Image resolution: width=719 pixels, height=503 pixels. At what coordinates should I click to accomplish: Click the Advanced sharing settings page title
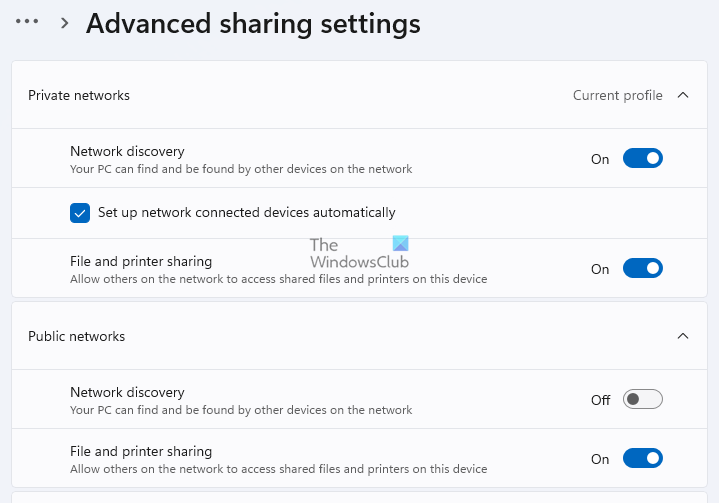click(x=253, y=23)
